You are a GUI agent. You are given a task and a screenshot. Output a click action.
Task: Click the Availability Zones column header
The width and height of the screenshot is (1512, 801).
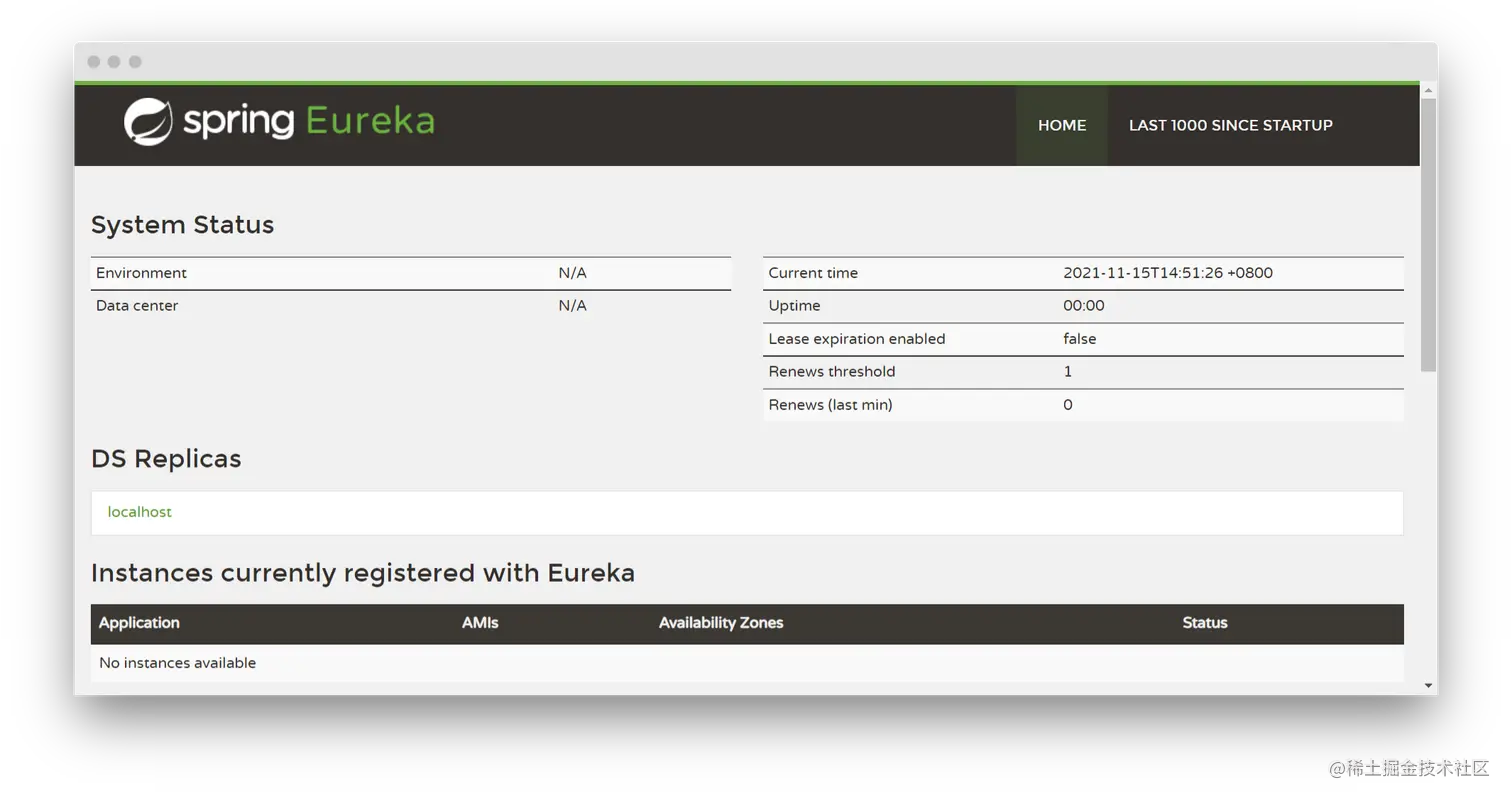pos(721,623)
